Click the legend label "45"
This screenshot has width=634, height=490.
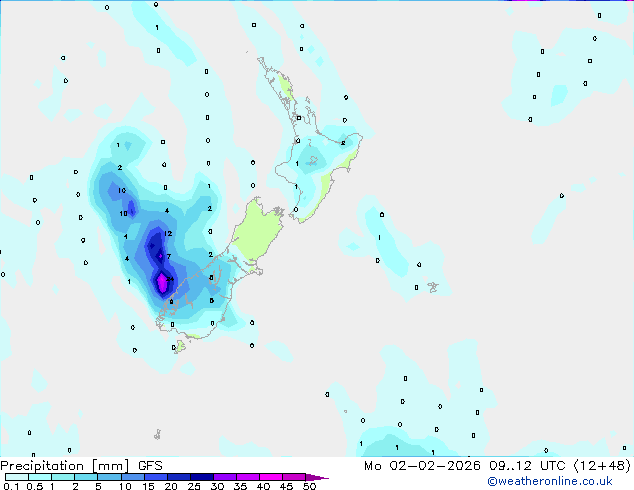pyautogui.click(x=286, y=486)
